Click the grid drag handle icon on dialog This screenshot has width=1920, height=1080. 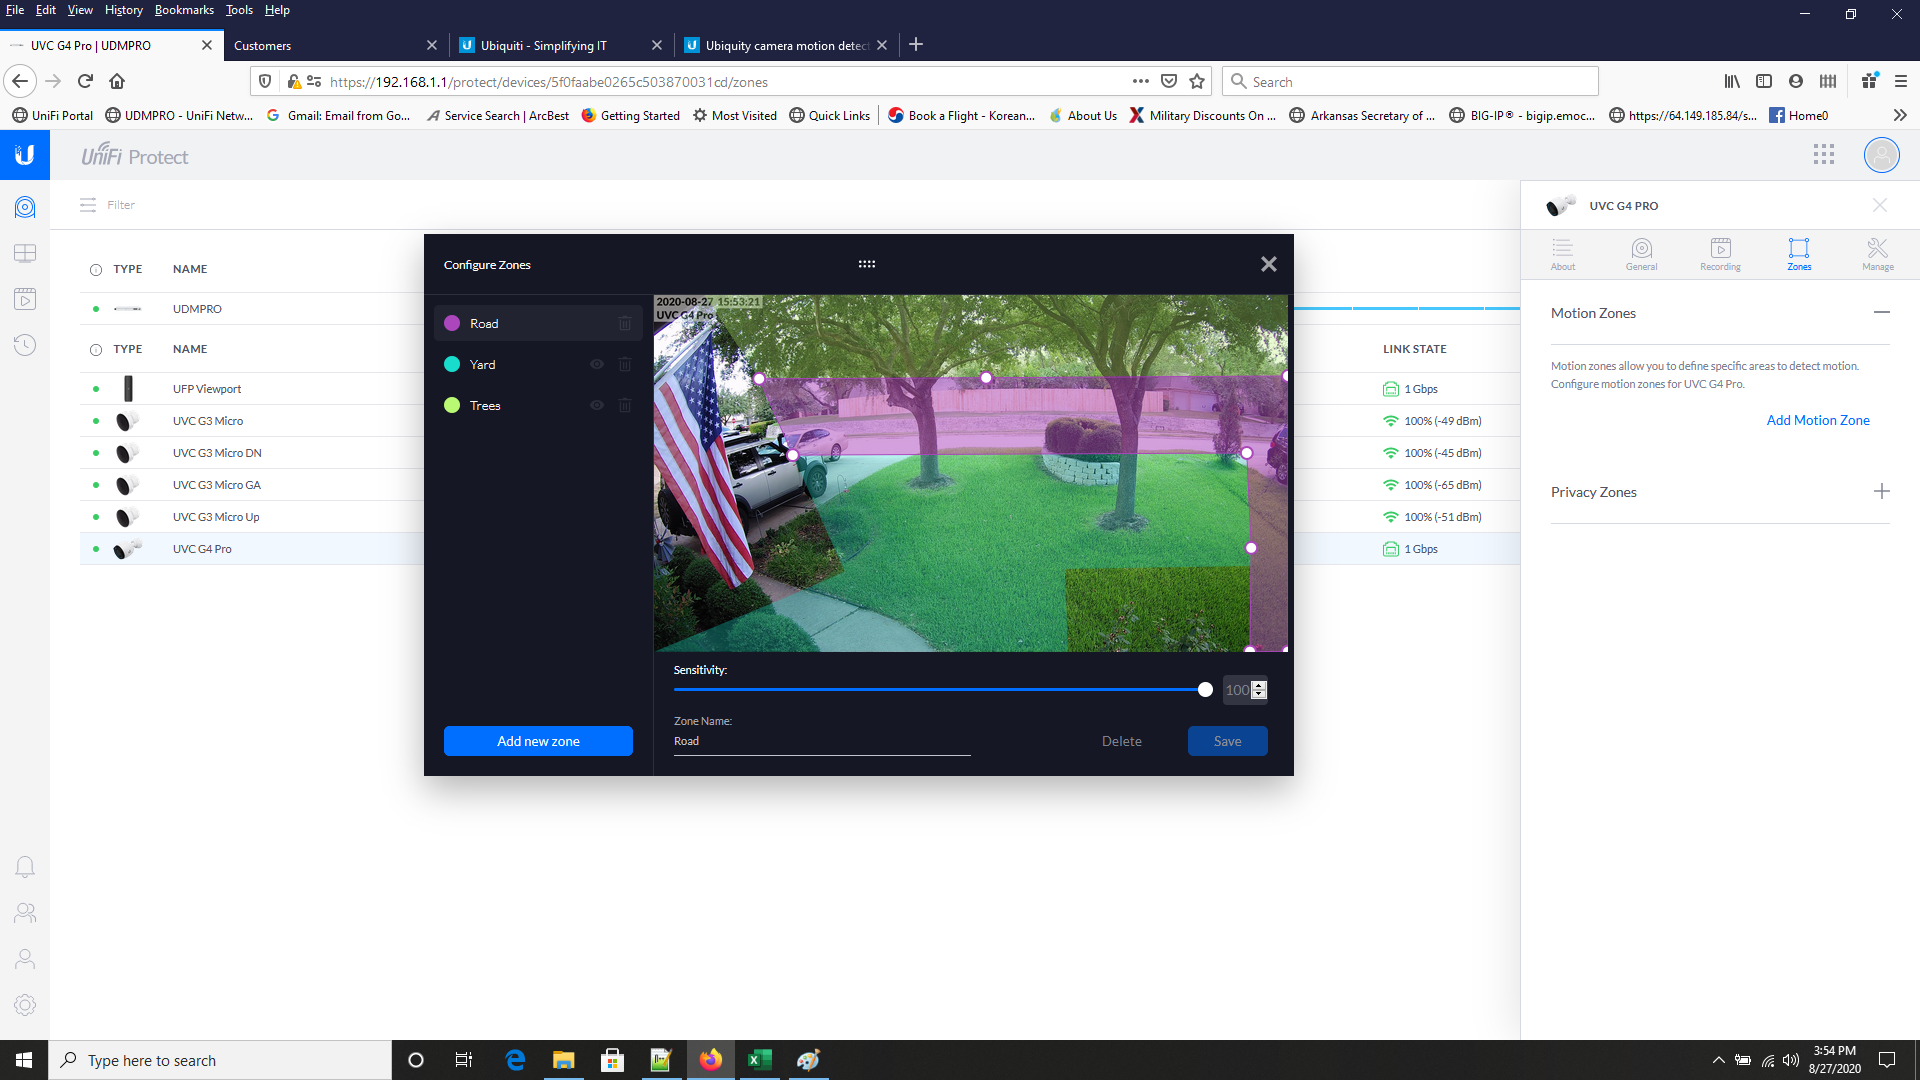point(866,262)
